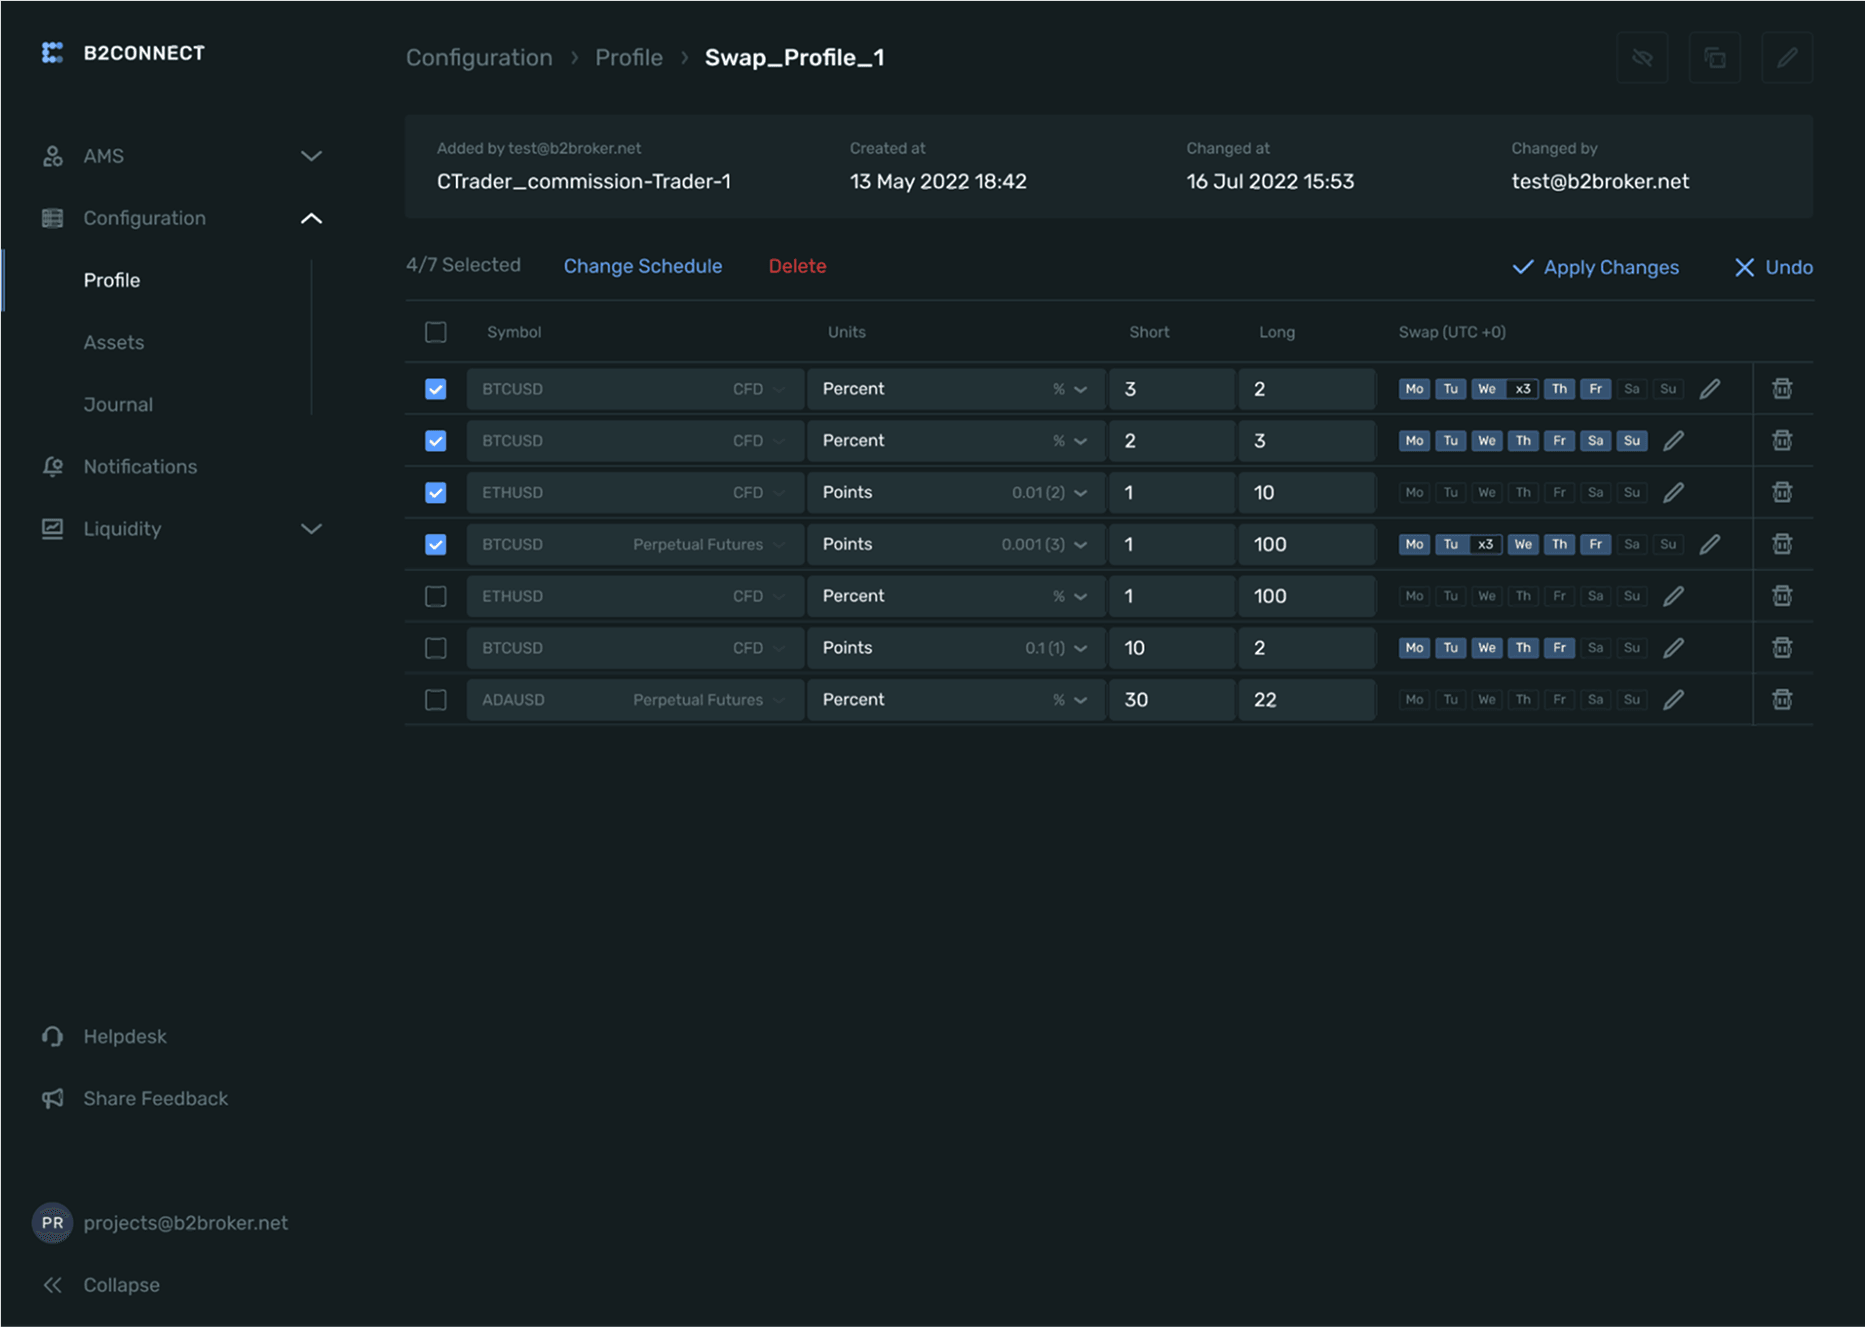Collapse the Configuration sidebar section
The image size is (1865, 1327).
tap(312, 218)
